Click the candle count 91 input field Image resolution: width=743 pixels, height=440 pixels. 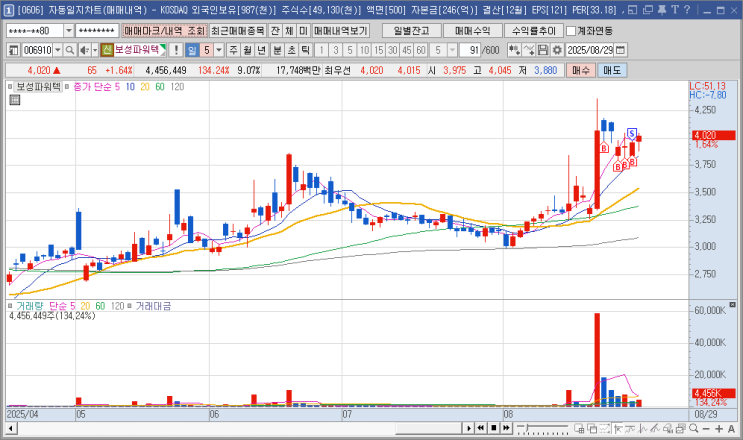click(470, 50)
